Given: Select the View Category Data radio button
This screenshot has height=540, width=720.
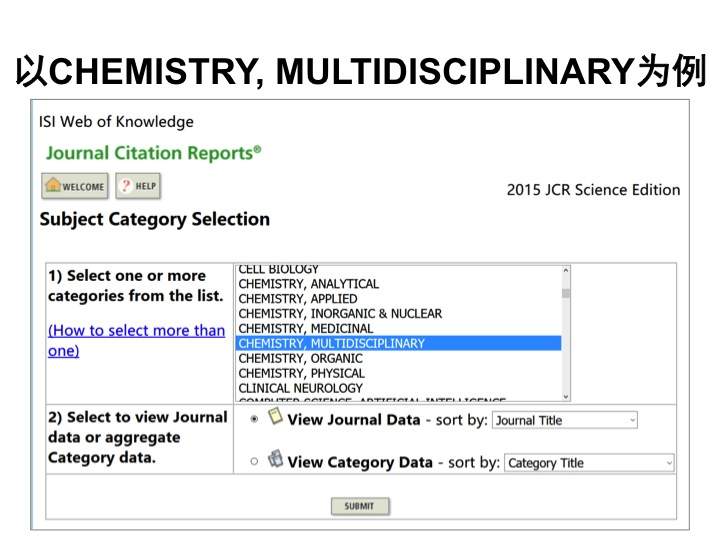Looking at the screenshot, I should 254,461.
